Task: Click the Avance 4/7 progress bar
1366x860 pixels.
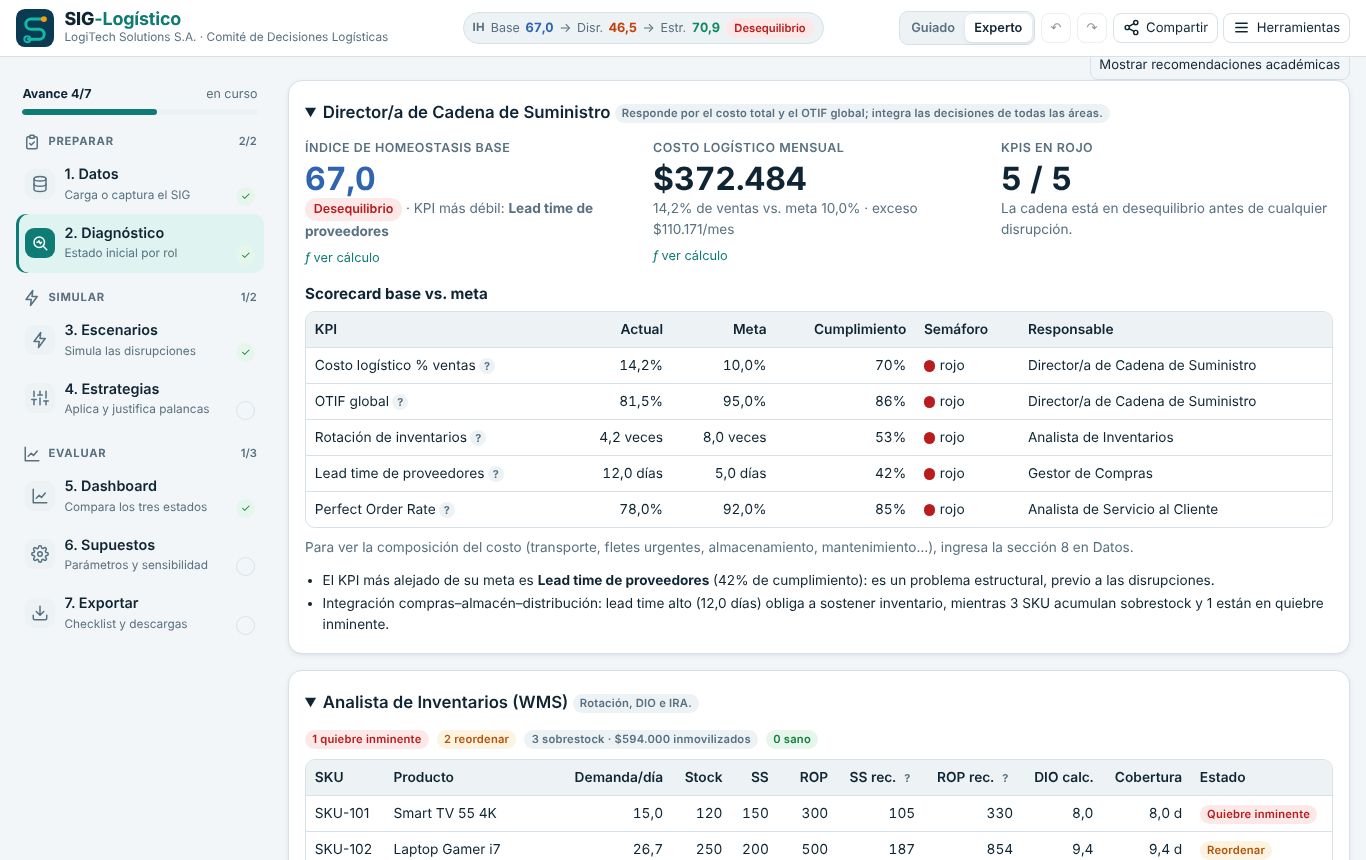Action: (x=140, y=112)
